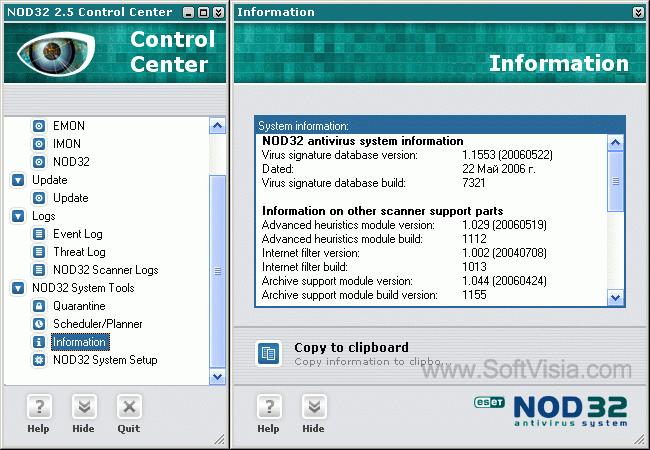The width and height of the screenshot is (650, 450).
Task: Click the Information 'i' icon
Action: (x=39, y=342)
